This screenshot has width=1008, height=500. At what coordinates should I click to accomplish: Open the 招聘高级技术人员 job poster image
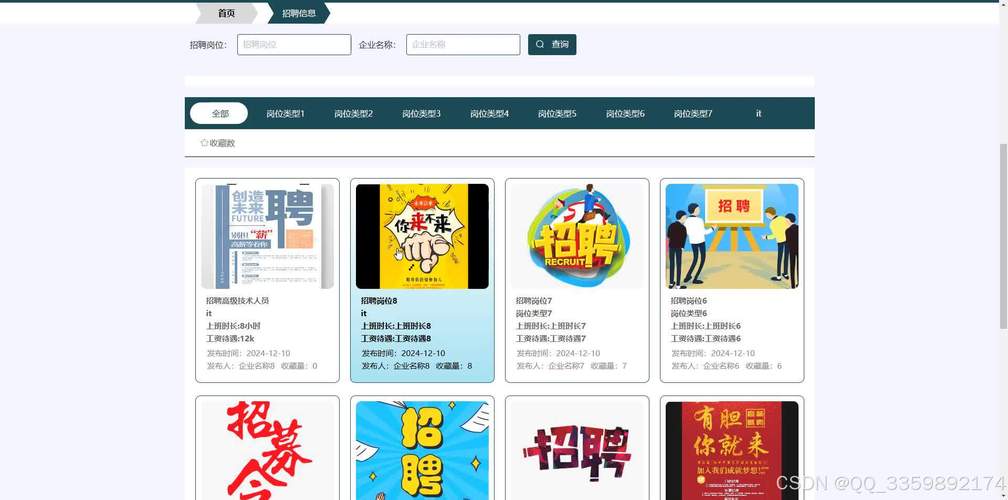(267, 236)
